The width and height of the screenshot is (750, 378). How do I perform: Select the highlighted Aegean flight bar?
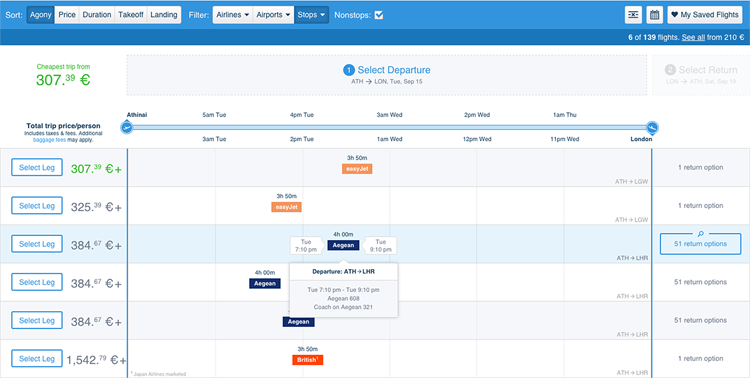click(343, 245)
